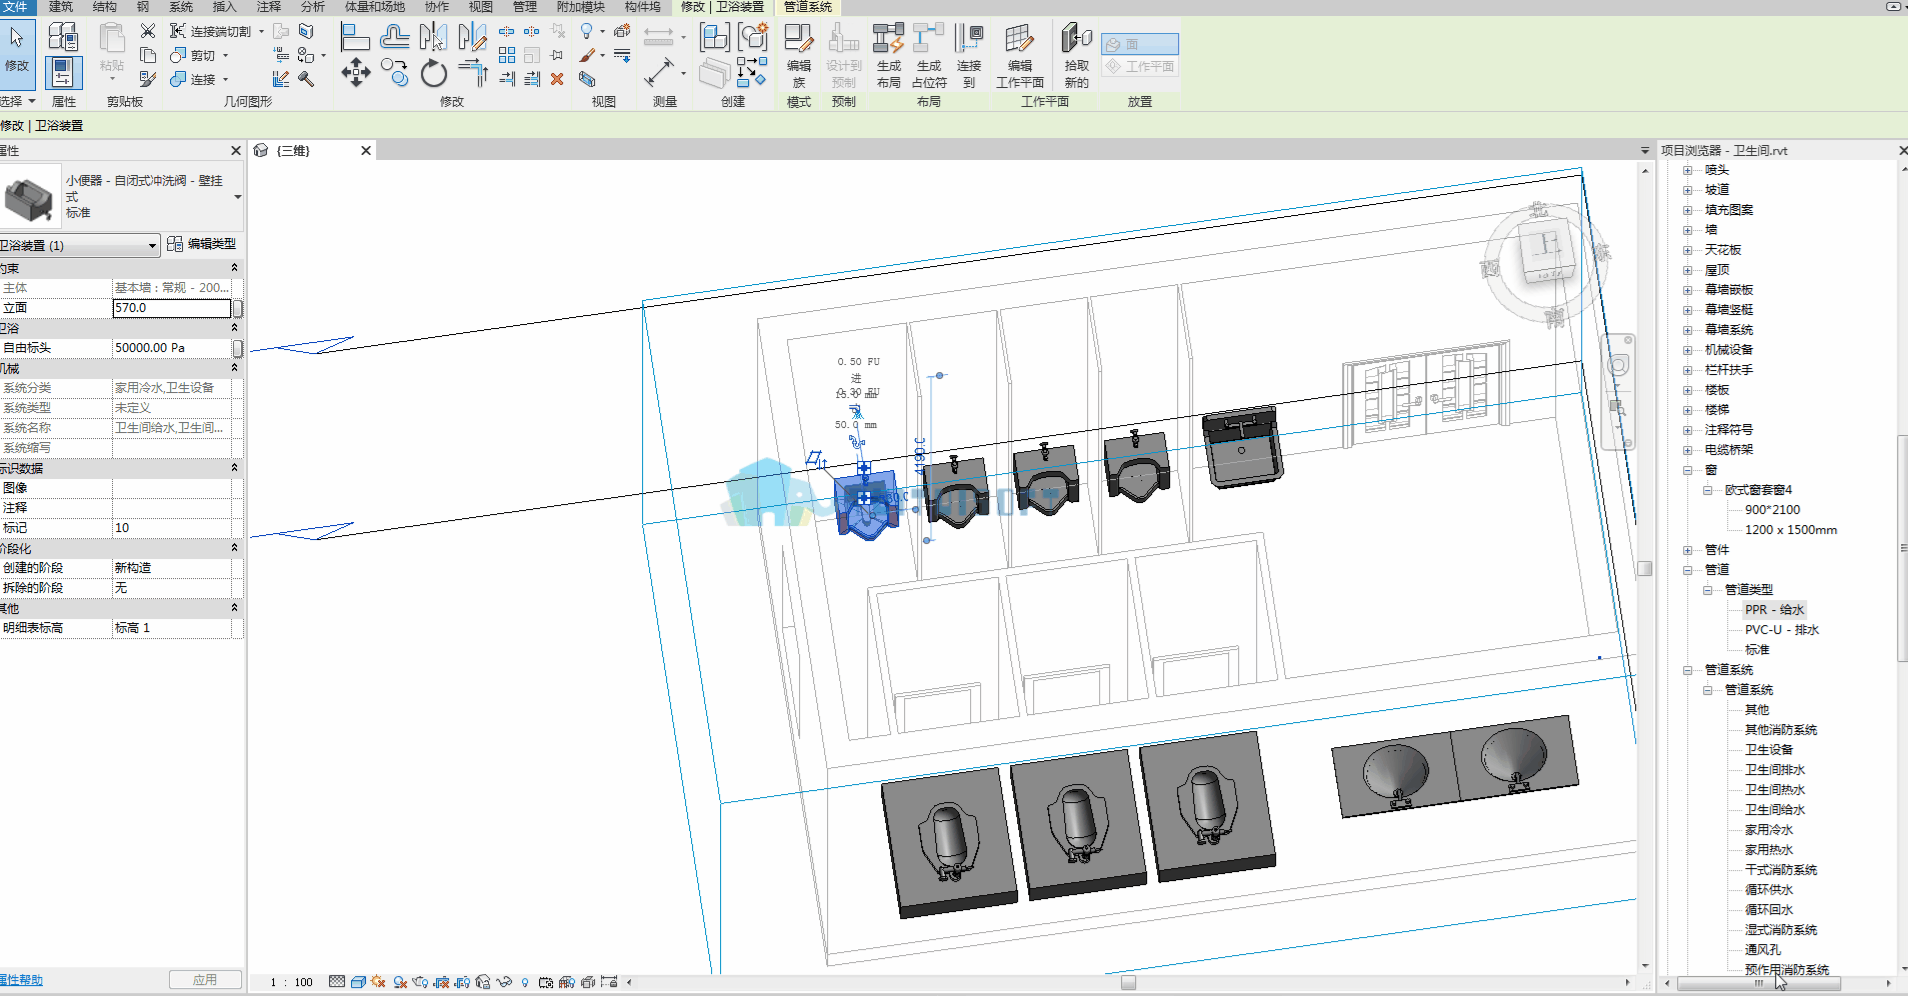Switch to 管道系统 ribbon tab
Image resolution: width=1908 pixels, height=996 pixels.
point(807,7)
